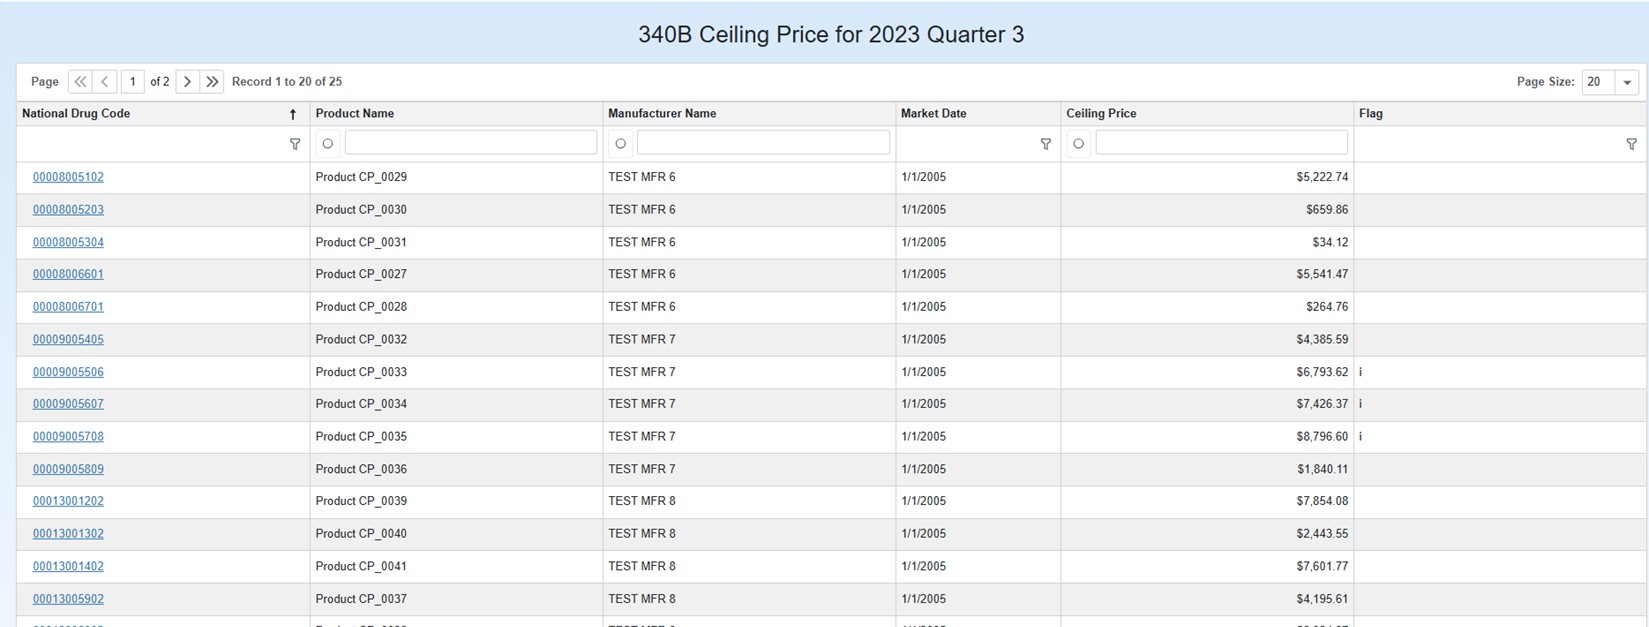
Task: Open Manufacturer Name filter operator circle
Action: tap(620, 144)
